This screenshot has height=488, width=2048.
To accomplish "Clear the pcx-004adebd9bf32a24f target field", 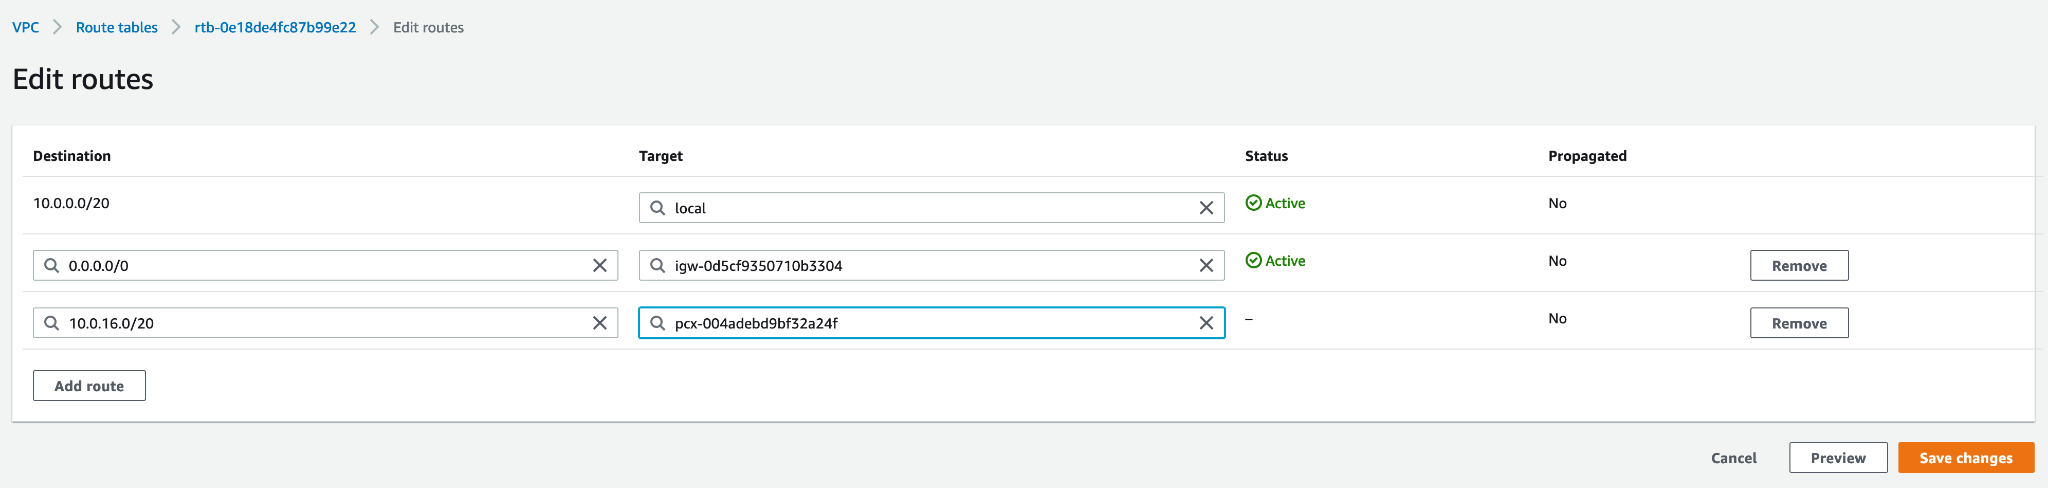I will point(1206,323).
